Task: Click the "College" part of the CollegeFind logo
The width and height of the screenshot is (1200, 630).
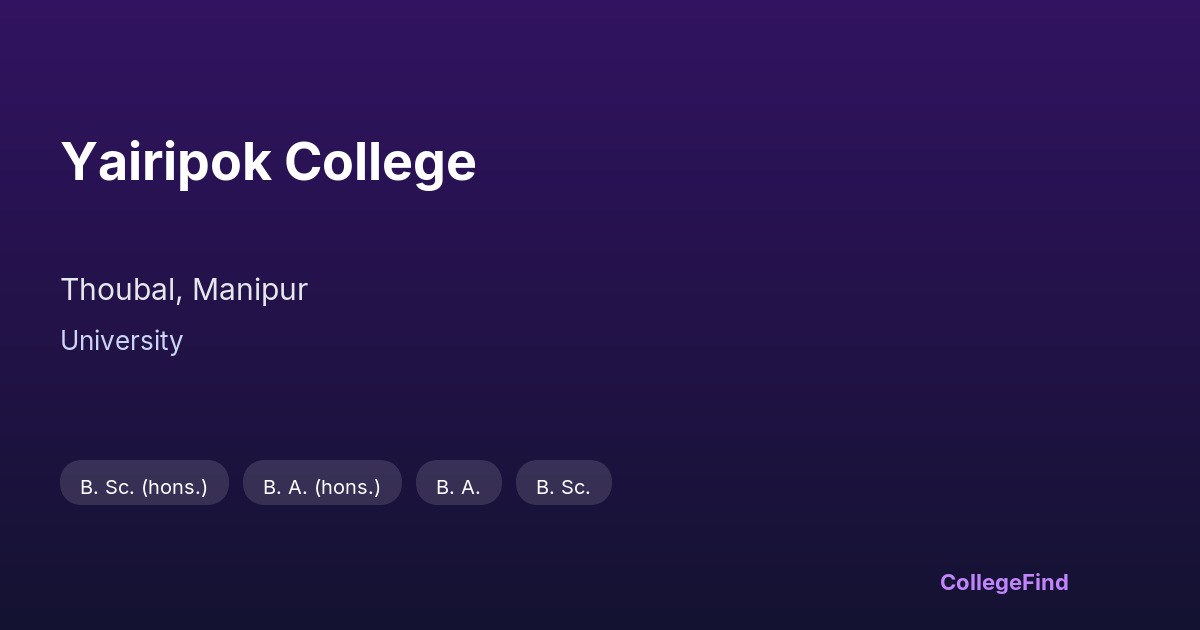Action: point(978,582)
